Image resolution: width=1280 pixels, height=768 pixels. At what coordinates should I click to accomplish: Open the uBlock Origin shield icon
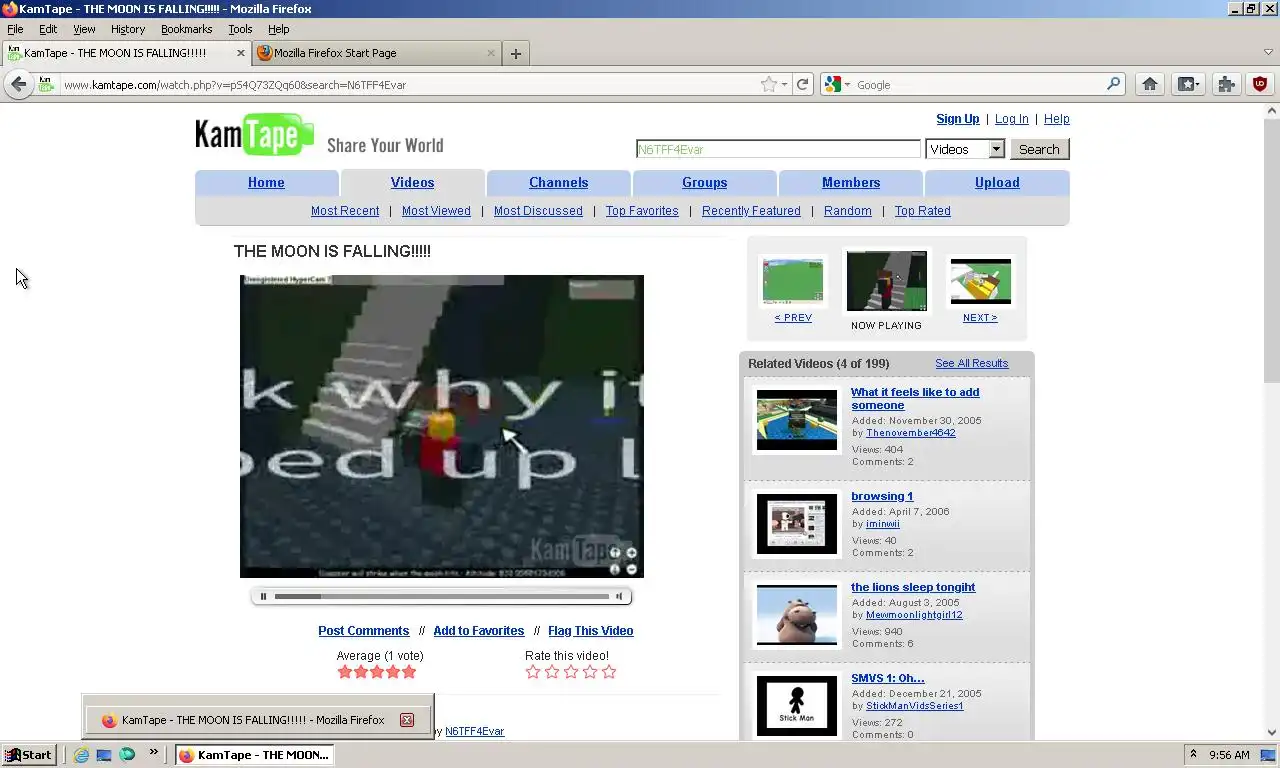tap(1260, 85)
